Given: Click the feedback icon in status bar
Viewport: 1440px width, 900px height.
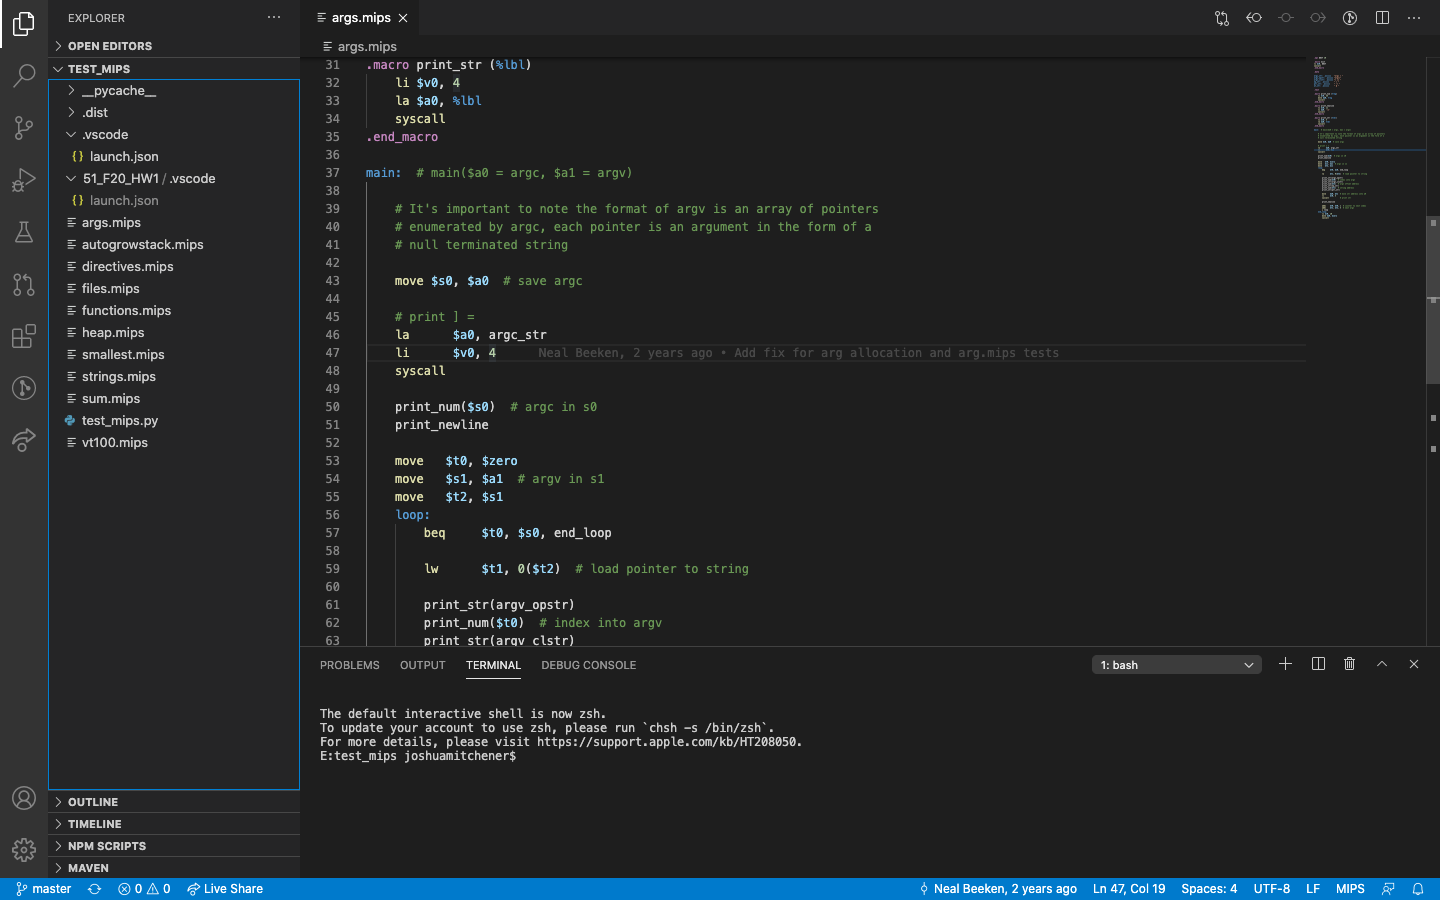Looking at the screenshot, I should point(1388,889).
